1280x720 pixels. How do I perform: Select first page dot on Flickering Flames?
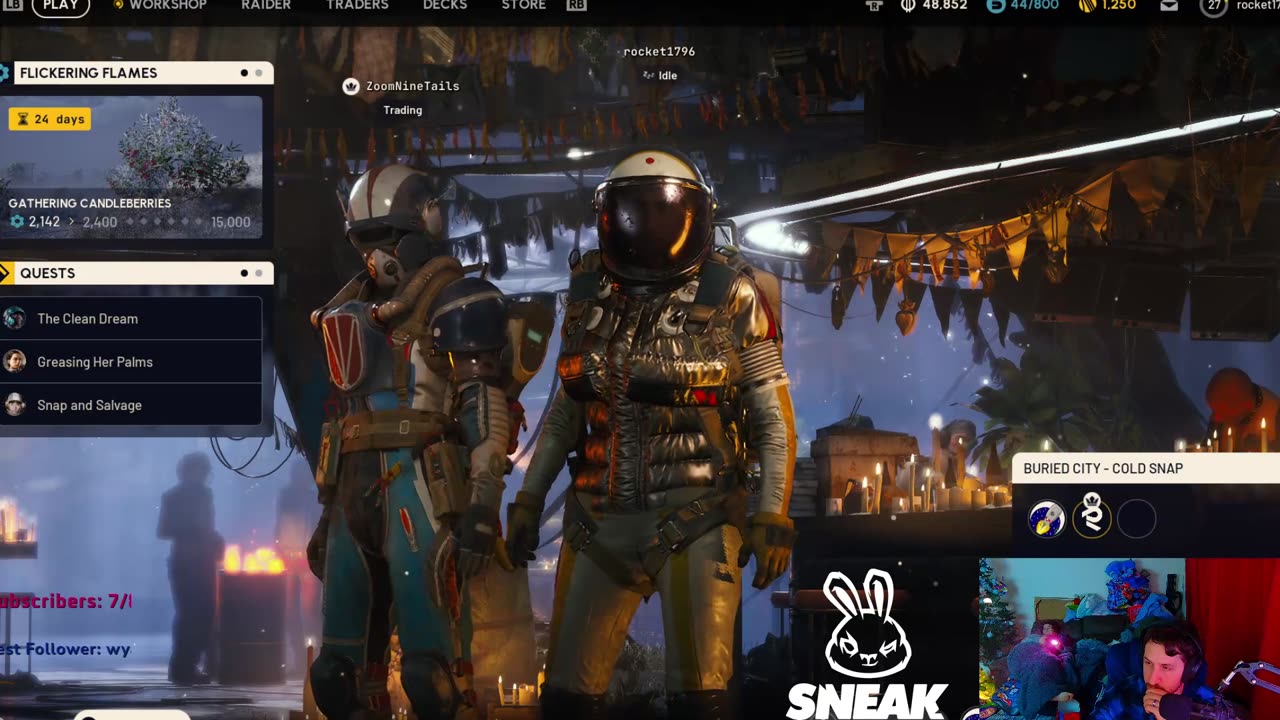point(244,73)
